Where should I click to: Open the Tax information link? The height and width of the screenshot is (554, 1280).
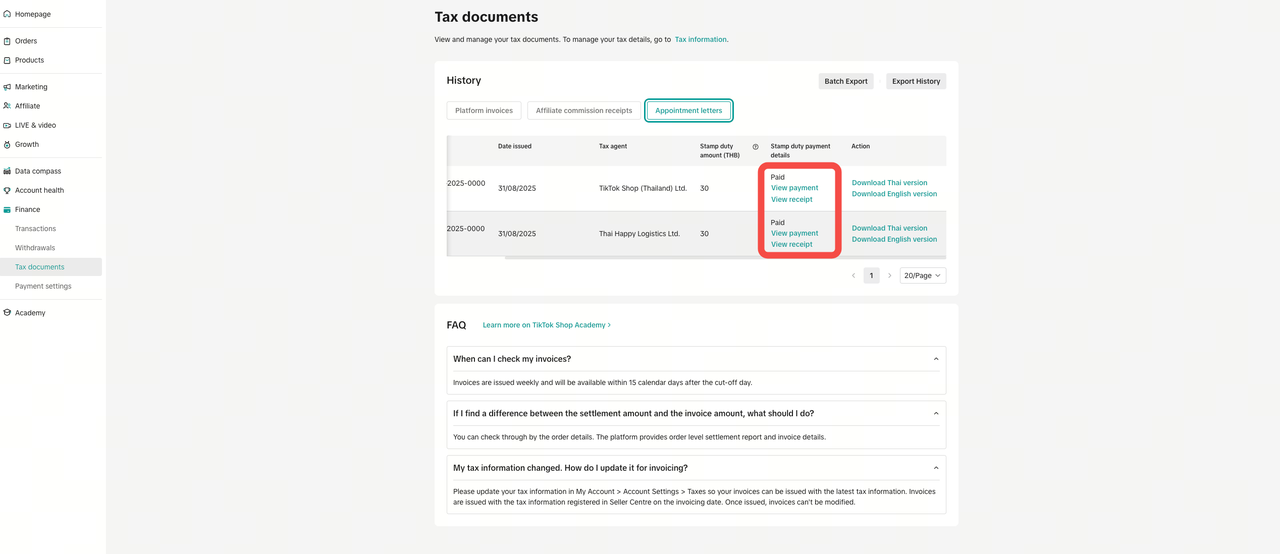click(700, 39)
